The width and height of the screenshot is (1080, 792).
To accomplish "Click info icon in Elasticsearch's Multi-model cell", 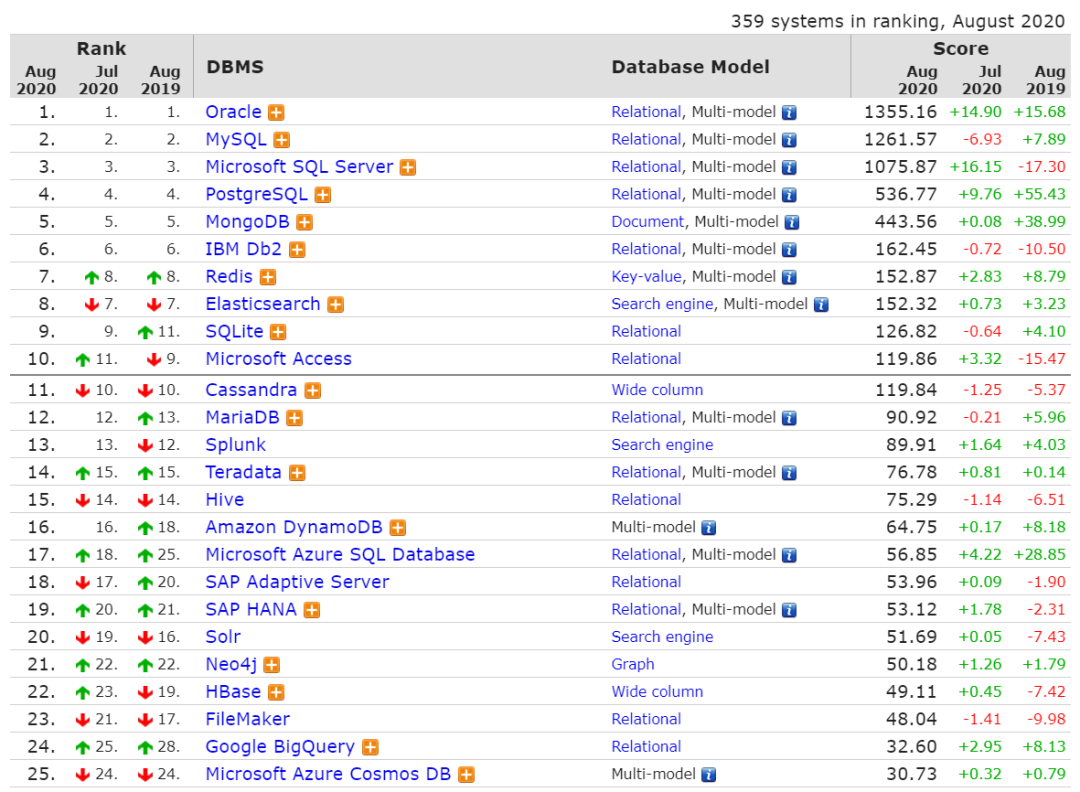I will [x=821, y=304].
